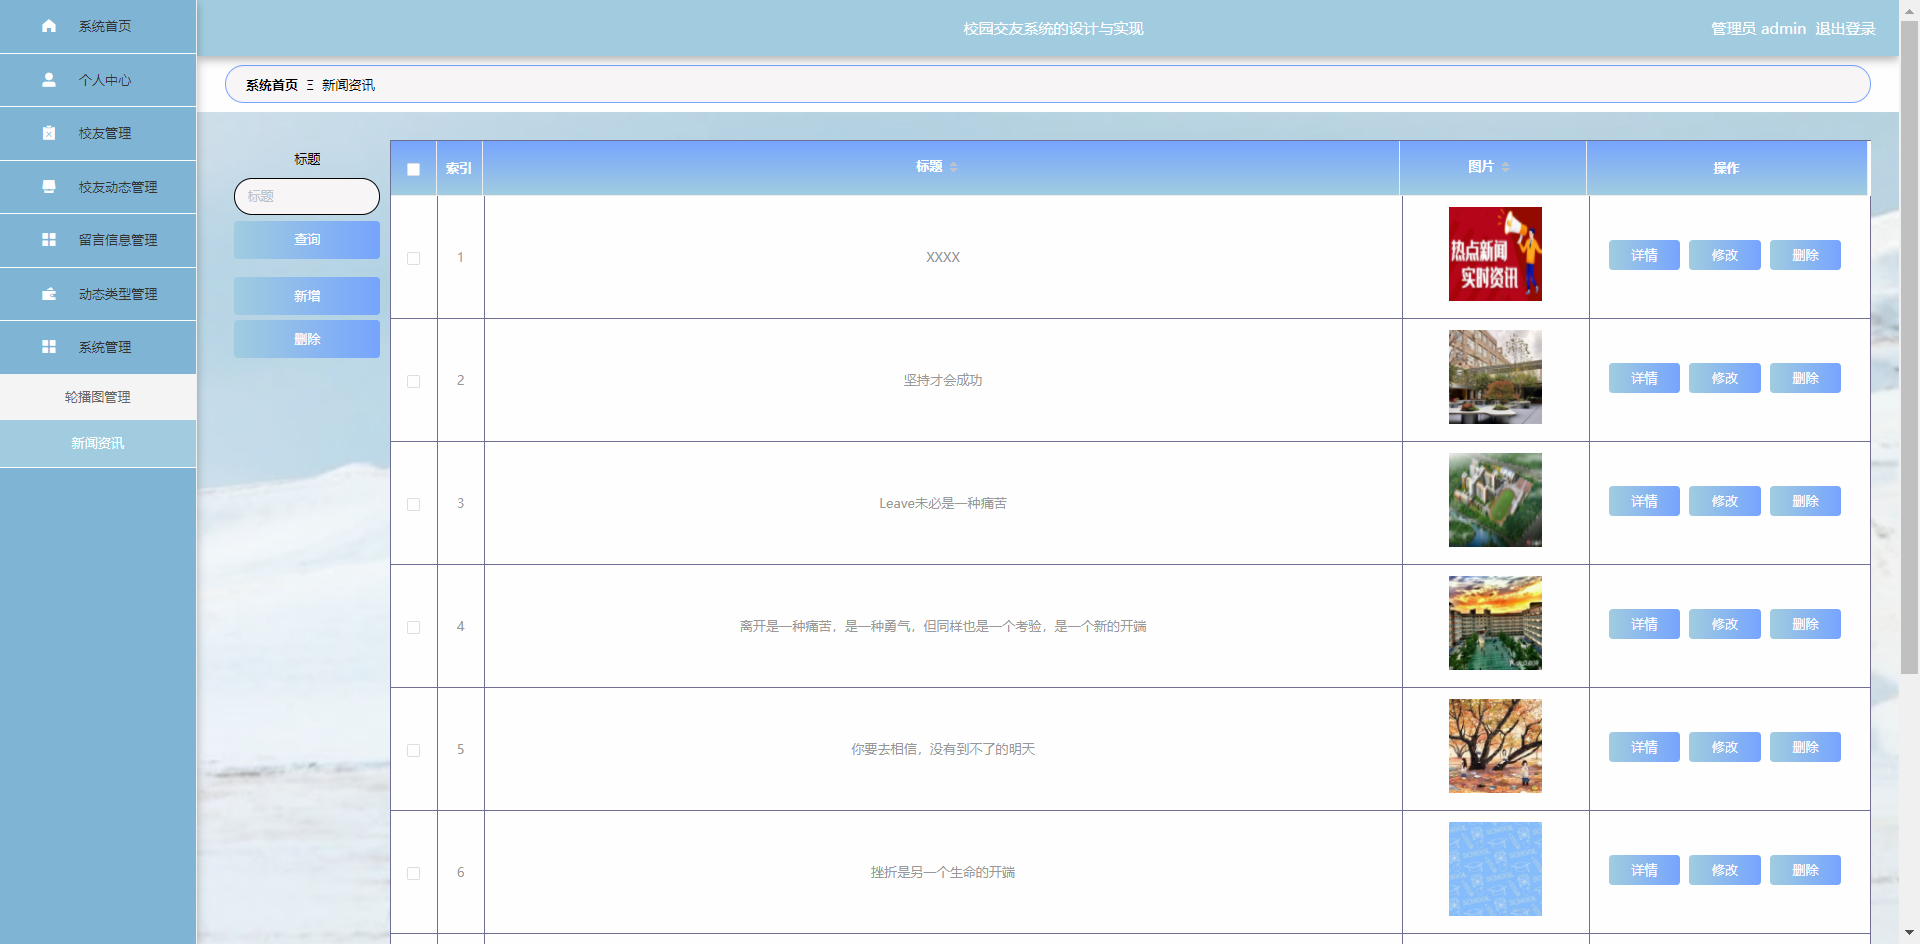The width and height of the screenshot is (1920, 944).
Task: Click the clipboard icon beside 校友管理
Action: pos(49,133)
